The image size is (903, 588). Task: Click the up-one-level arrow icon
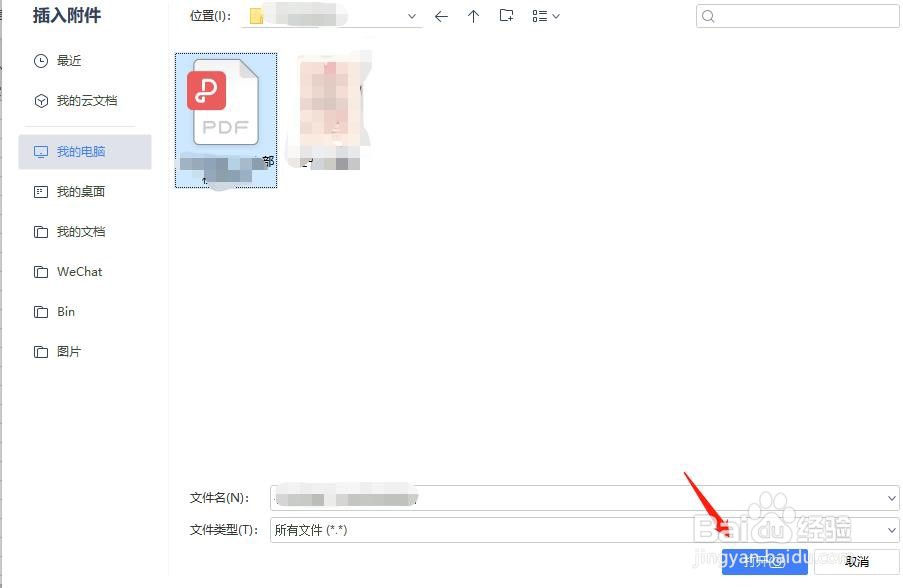click(473, 15)
